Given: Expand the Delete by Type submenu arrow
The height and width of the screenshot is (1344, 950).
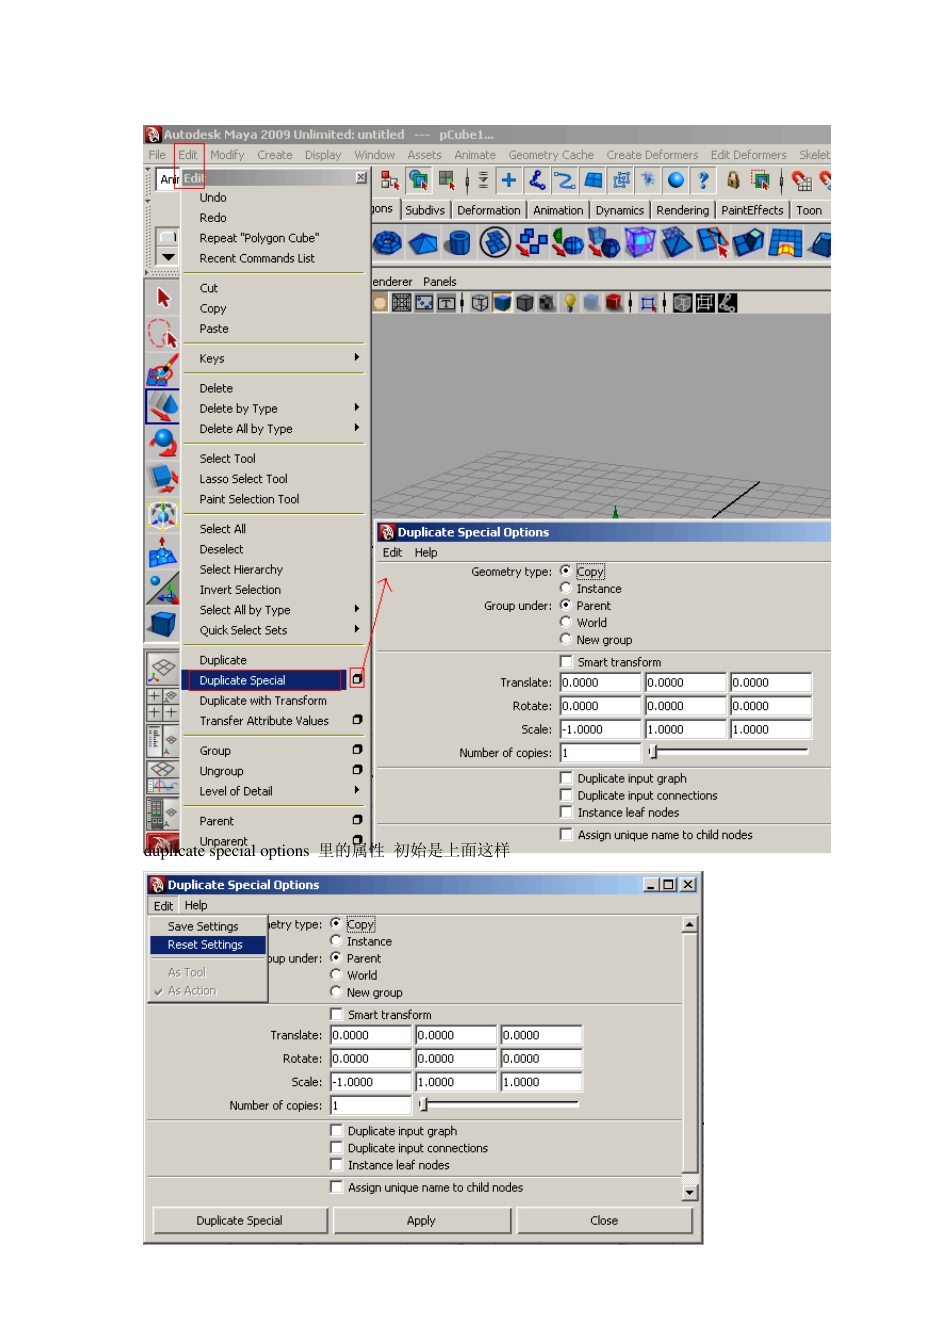Looking at the screenshot, I should click(x=357, y=408).
